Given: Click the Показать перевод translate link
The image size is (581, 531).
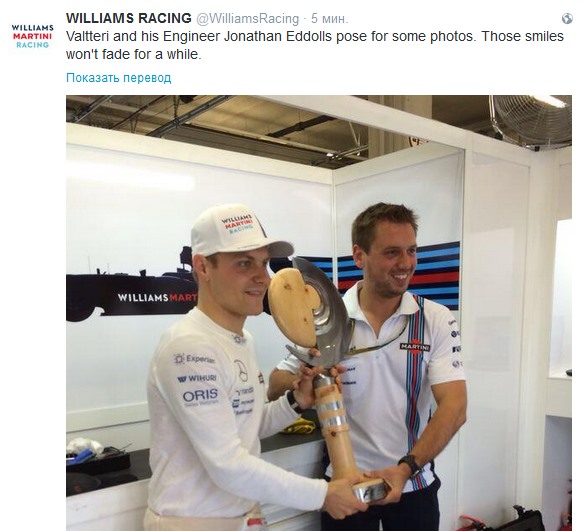Looking at the screenshot, I should (119, 77).
